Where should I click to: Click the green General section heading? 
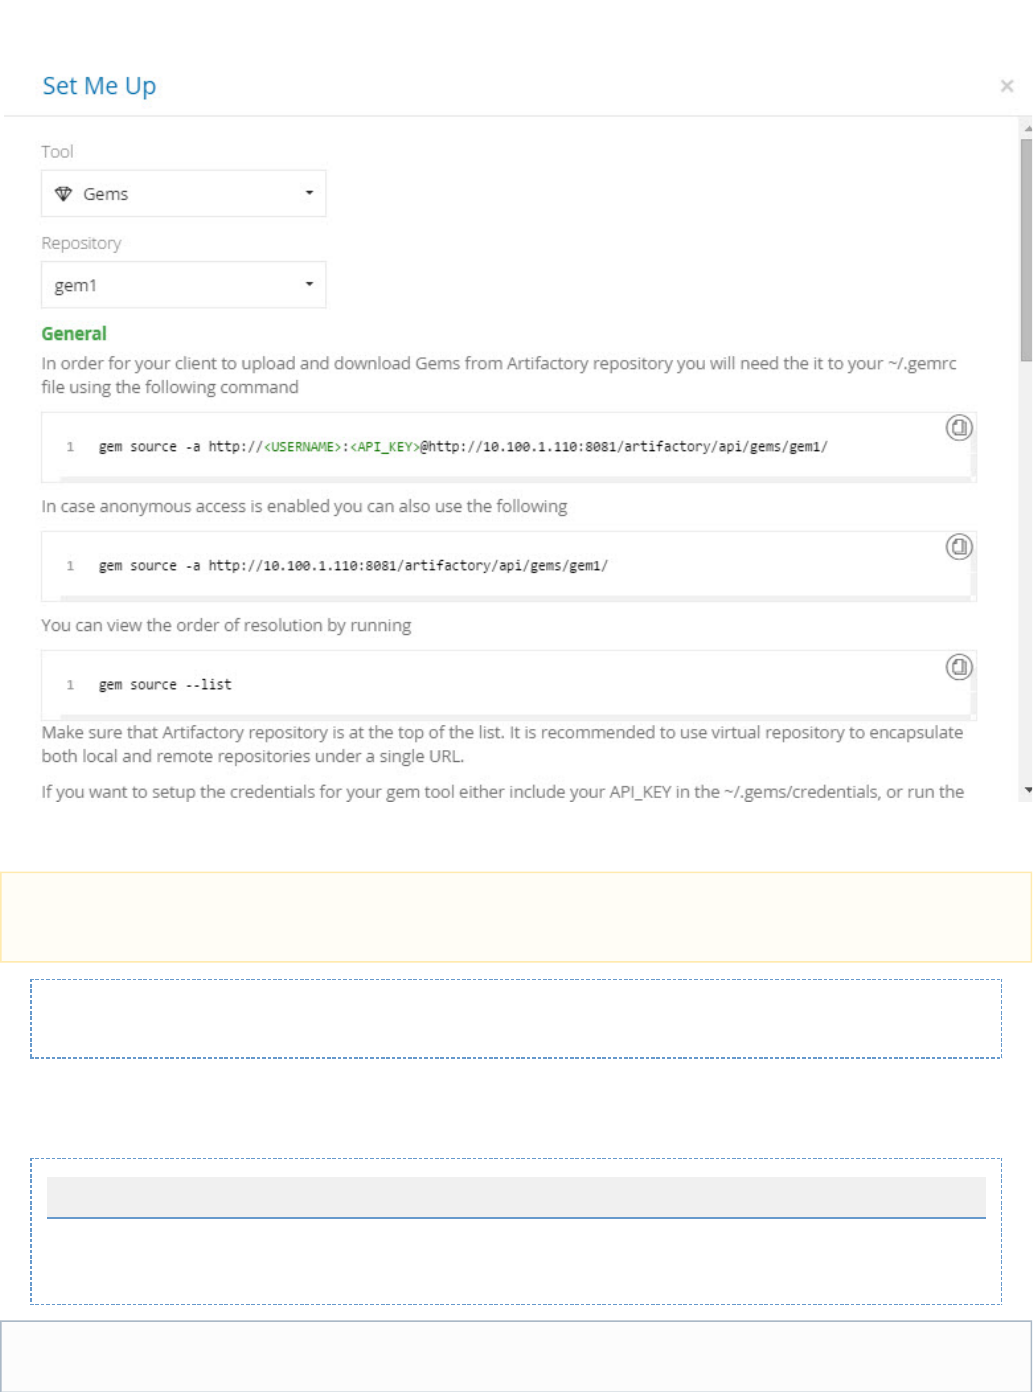74,334
